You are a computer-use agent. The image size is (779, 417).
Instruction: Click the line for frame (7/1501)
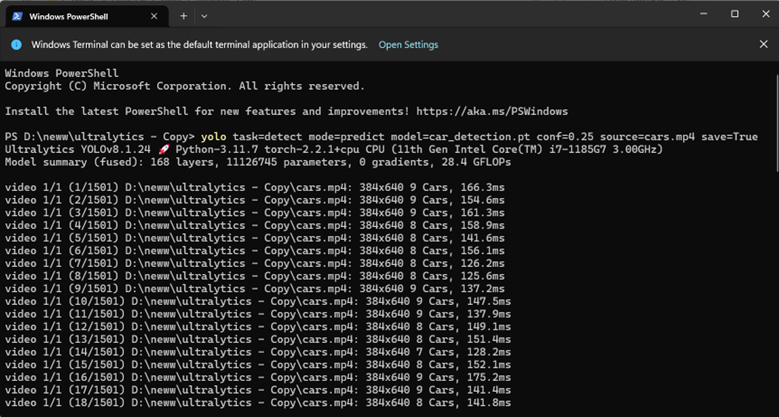[x=255, y=263]
